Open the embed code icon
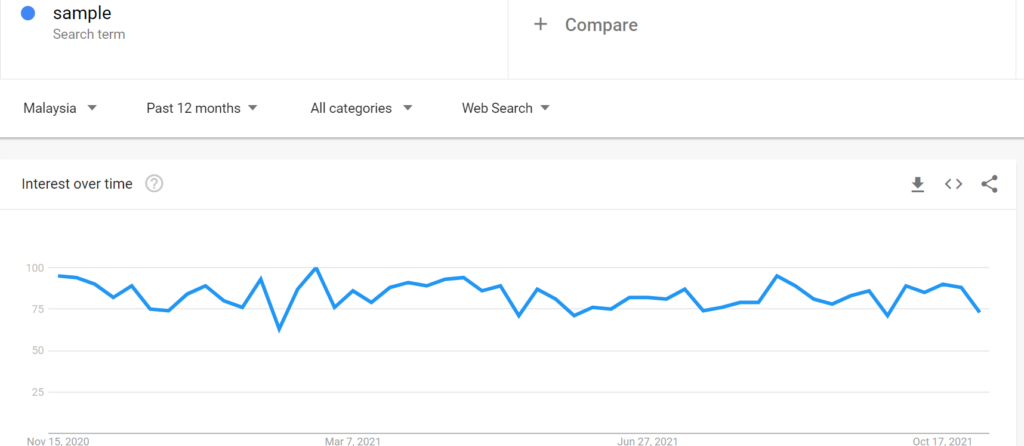 (953, 184)
